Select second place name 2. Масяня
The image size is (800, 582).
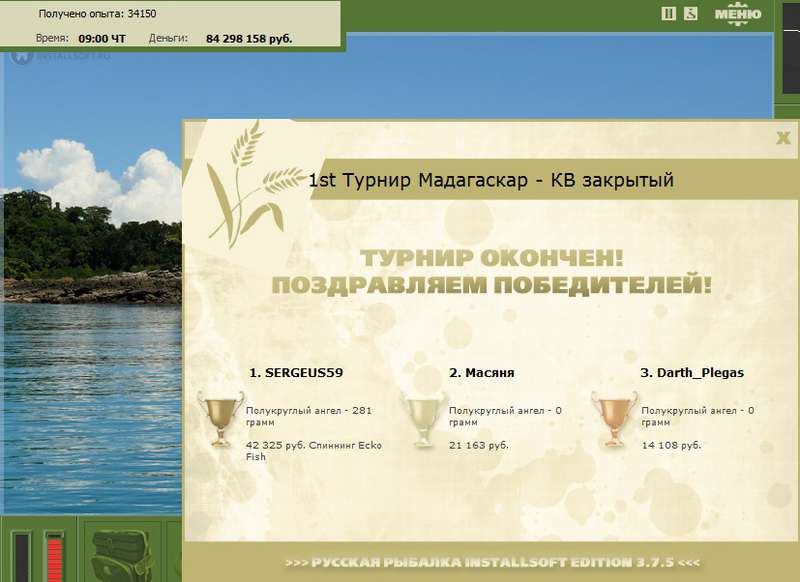click(482, 373)
